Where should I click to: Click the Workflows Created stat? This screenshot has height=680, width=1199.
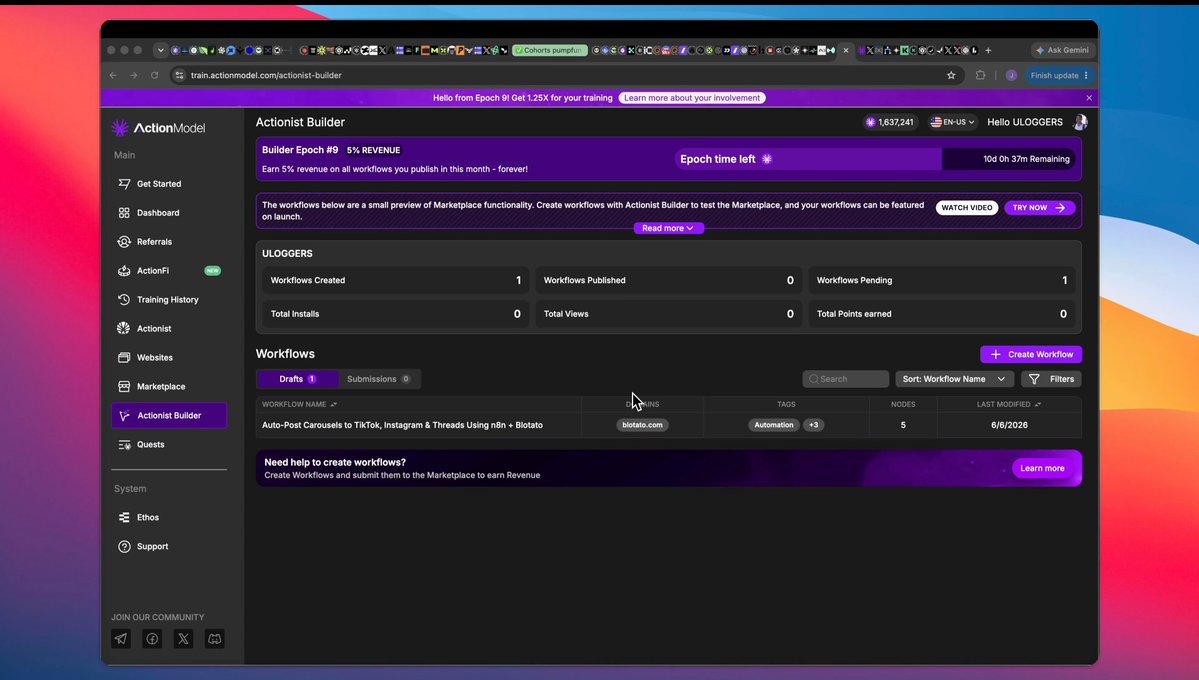[395, 280]
